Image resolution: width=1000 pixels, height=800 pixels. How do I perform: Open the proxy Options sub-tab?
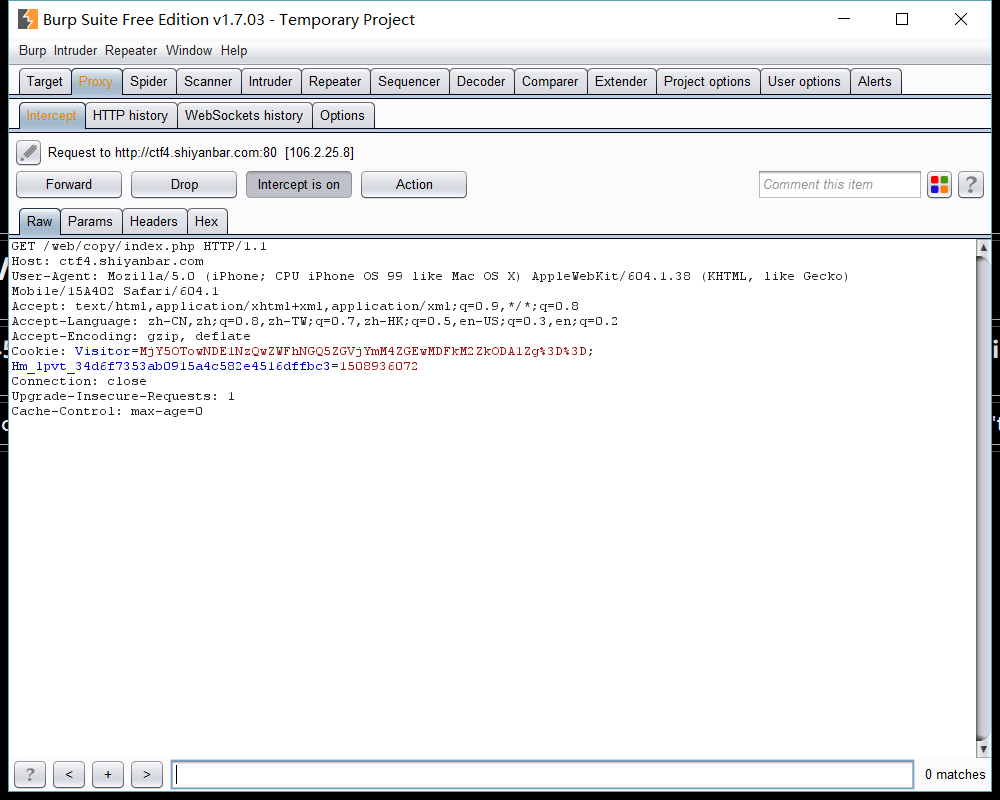[342, 115]
